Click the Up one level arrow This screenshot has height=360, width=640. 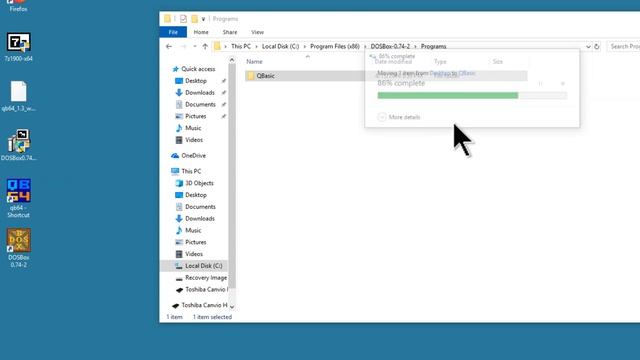click(205, 47)
